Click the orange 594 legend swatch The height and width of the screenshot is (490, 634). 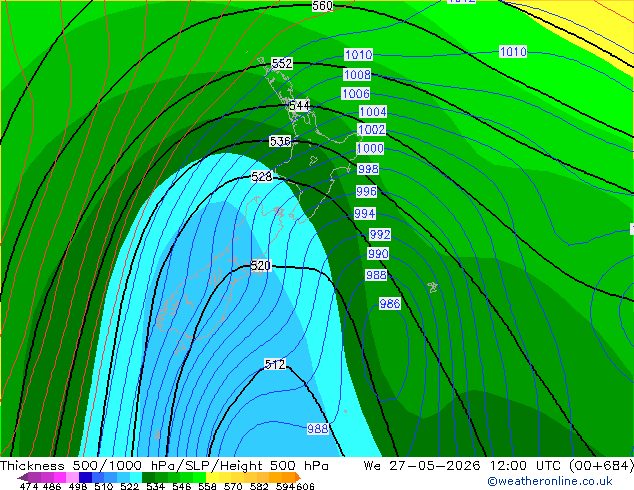click(x=288, y=477)
